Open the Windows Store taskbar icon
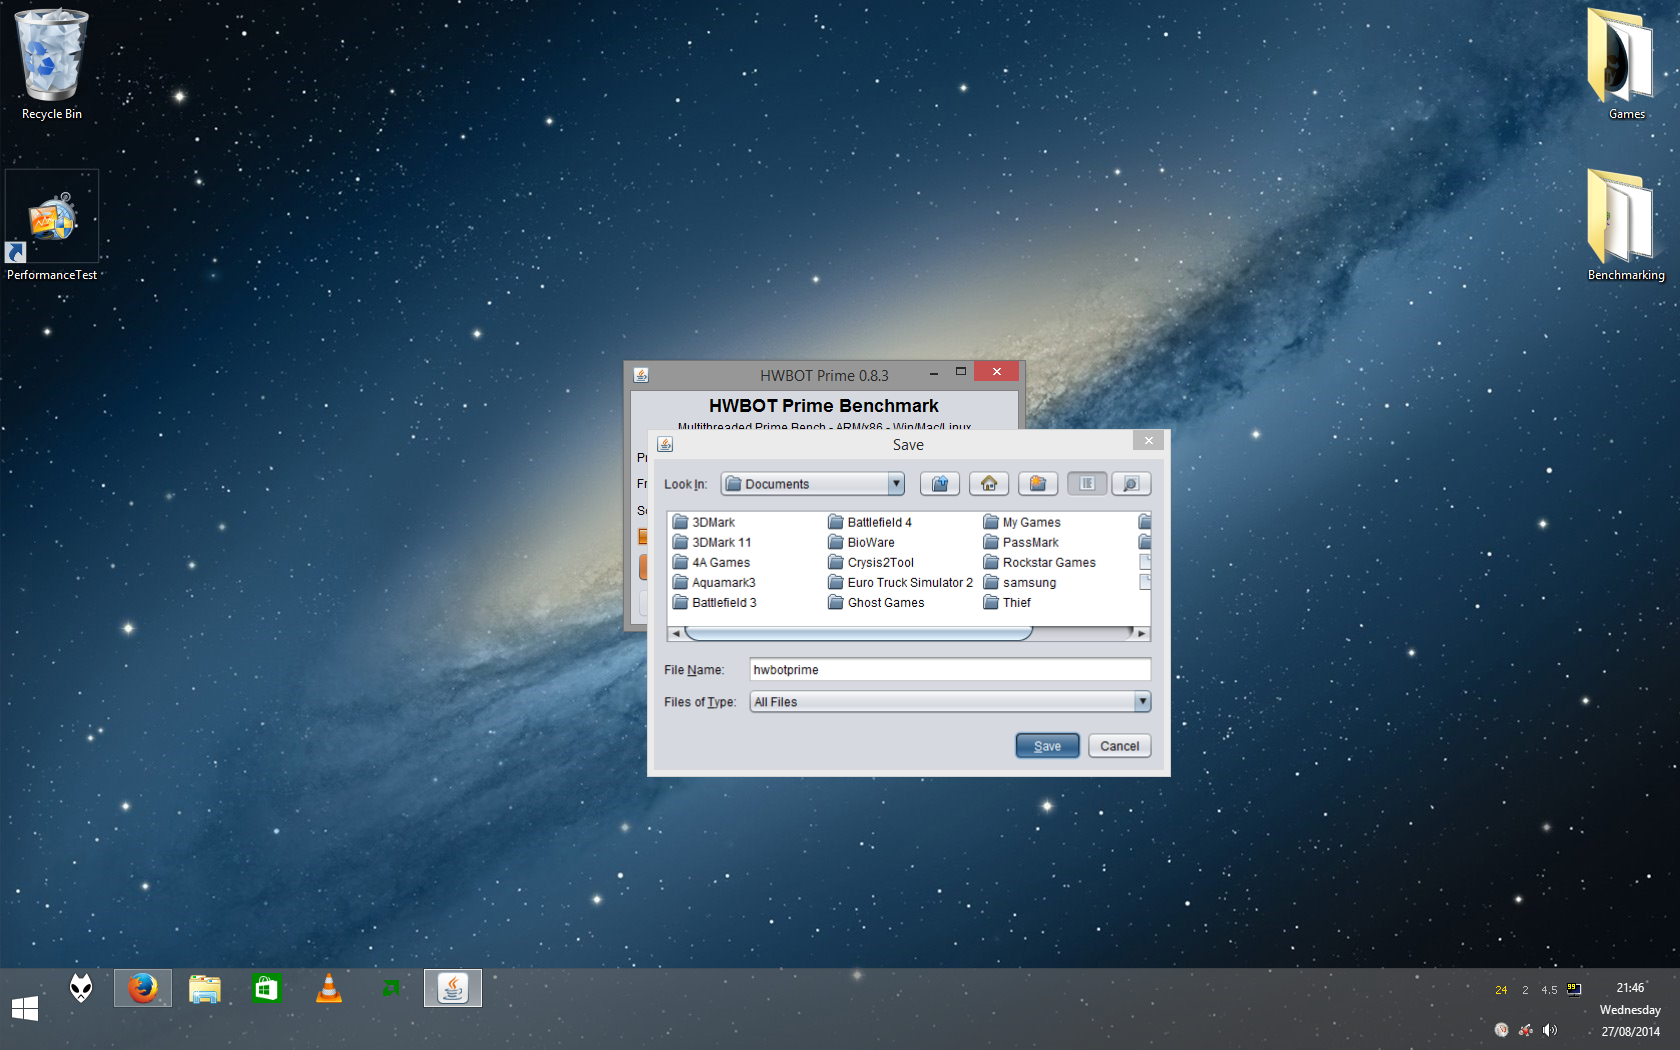The height and width of the screenshot is (1050, 1680). [267, 989]
